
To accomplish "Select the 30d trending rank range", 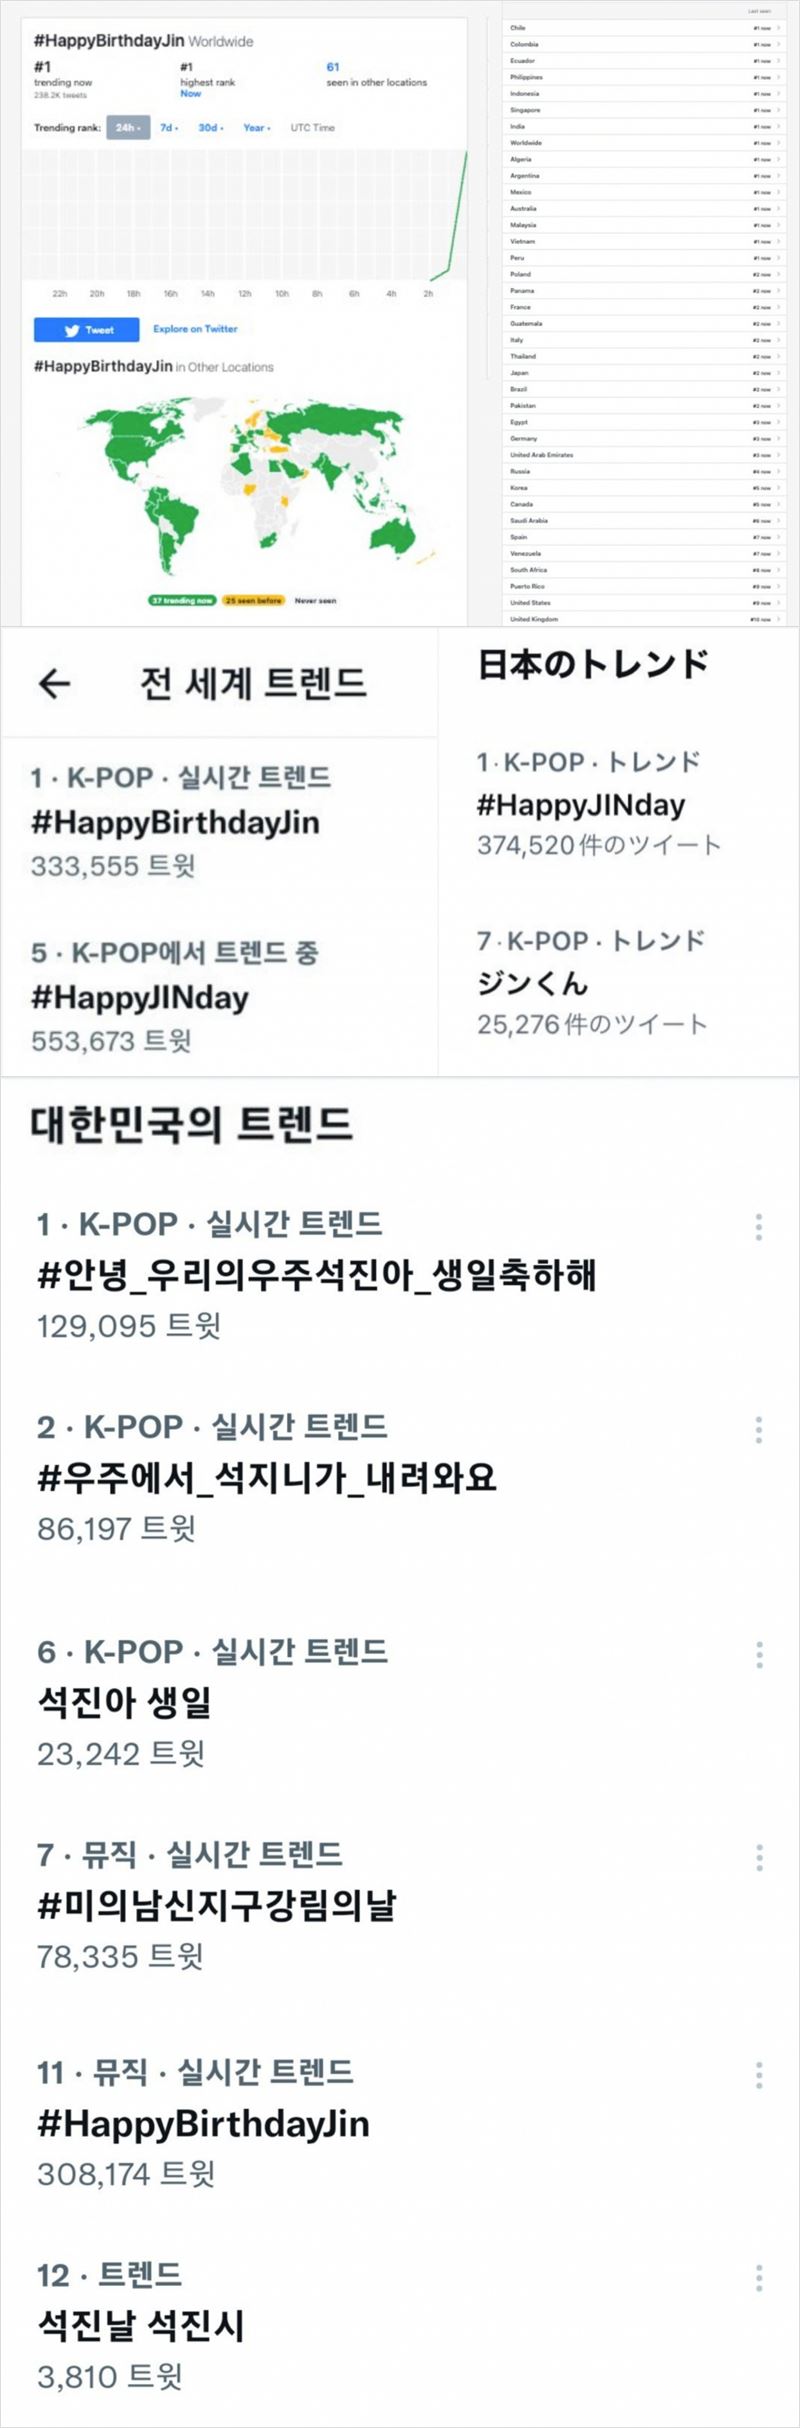I will (x=210, y=128).
